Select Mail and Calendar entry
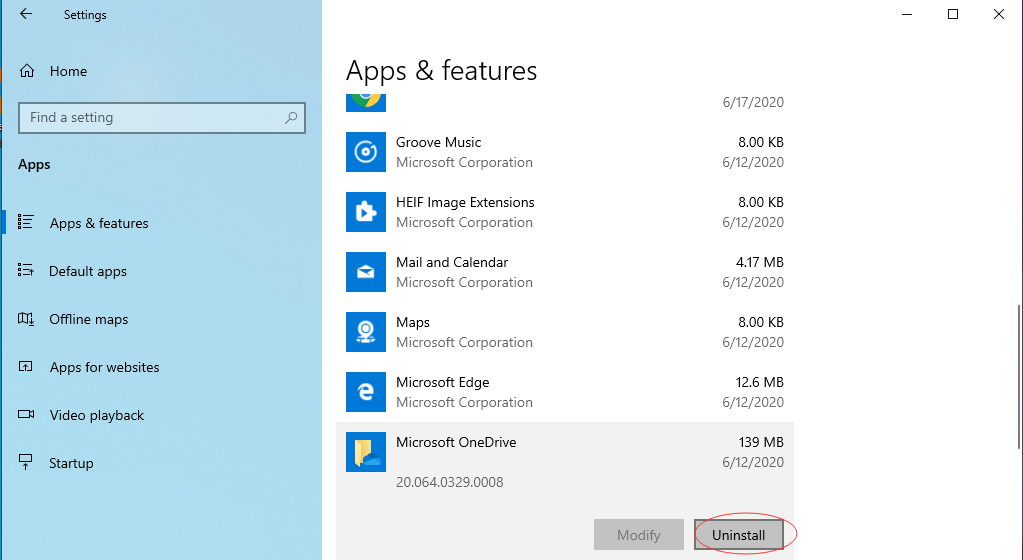Viewport: 1023px width, 560px height. (x=565, y=272)
